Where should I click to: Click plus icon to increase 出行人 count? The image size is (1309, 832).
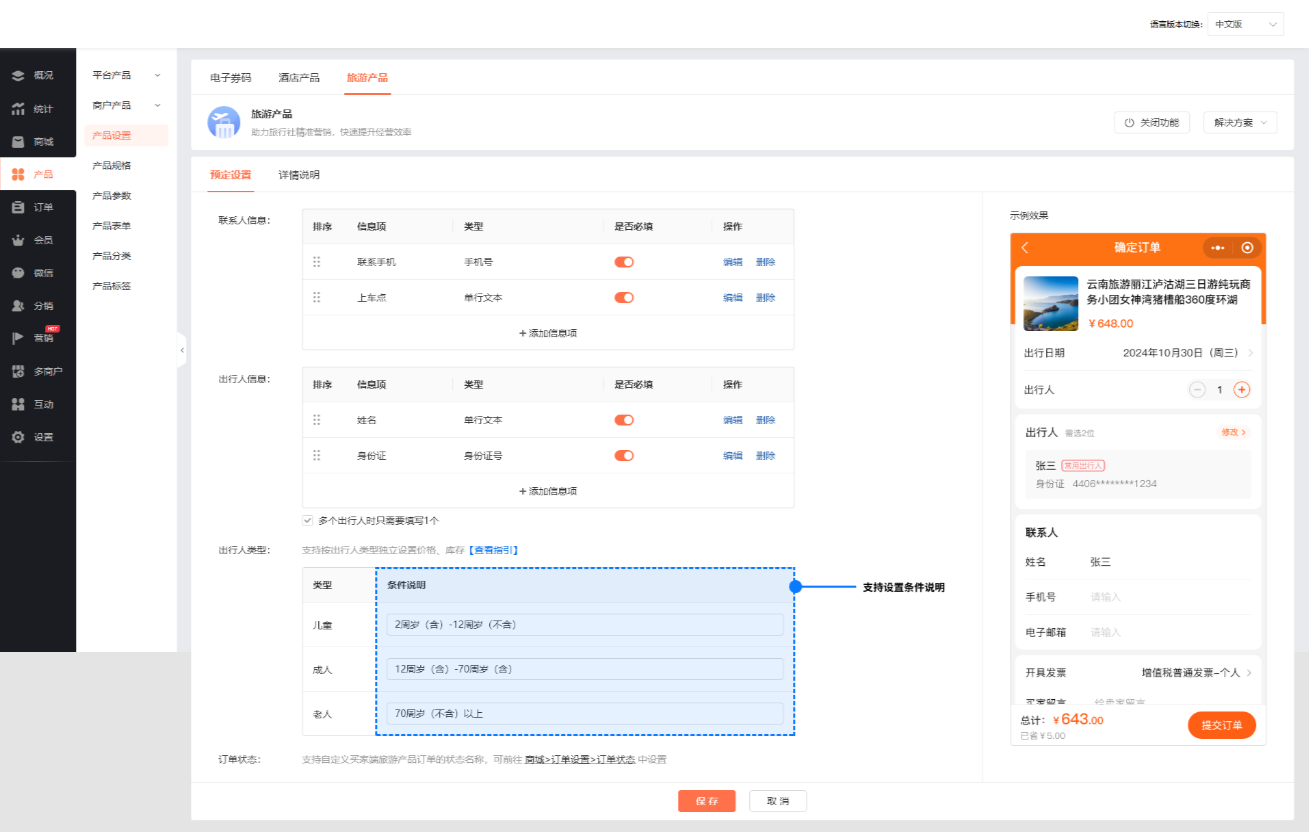pos(1241,390)
